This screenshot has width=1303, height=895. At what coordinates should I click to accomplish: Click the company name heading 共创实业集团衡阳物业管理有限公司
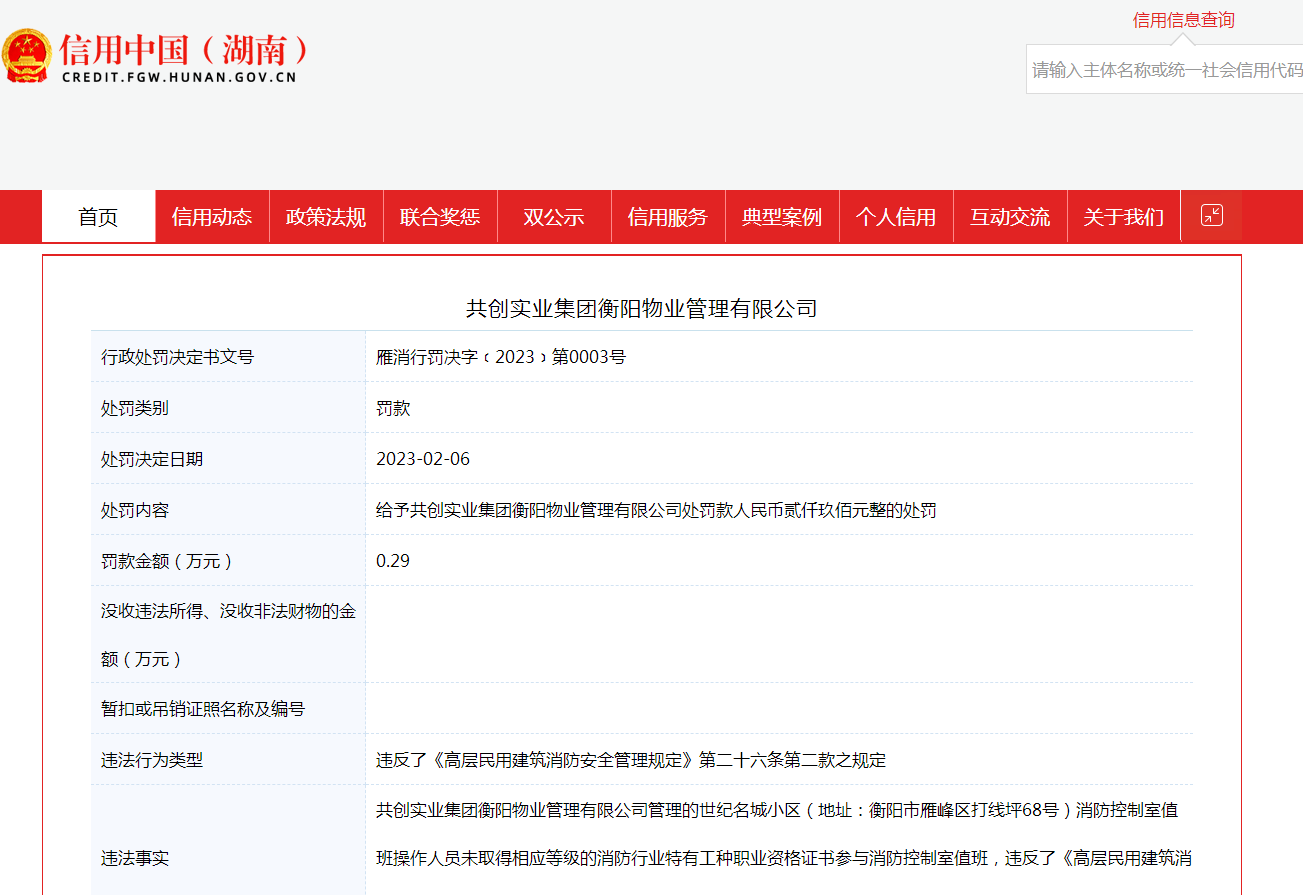pyautogui.click(x=642, y=309)
